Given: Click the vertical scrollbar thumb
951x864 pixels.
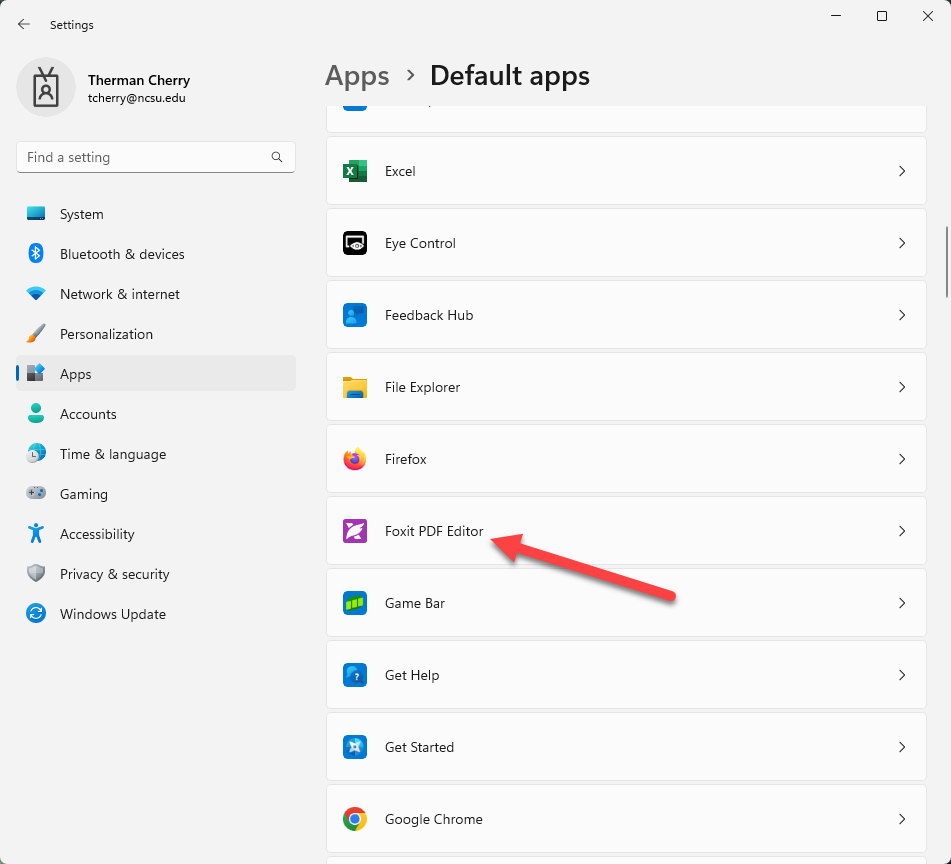Looking at the screenshot, I should [x=946, y=262].
